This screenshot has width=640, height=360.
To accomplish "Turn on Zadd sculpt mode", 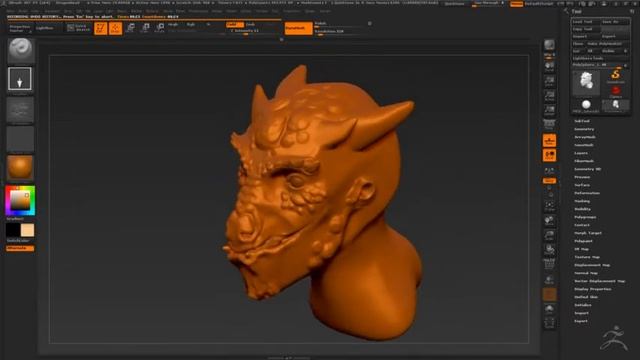I will 234,24.
